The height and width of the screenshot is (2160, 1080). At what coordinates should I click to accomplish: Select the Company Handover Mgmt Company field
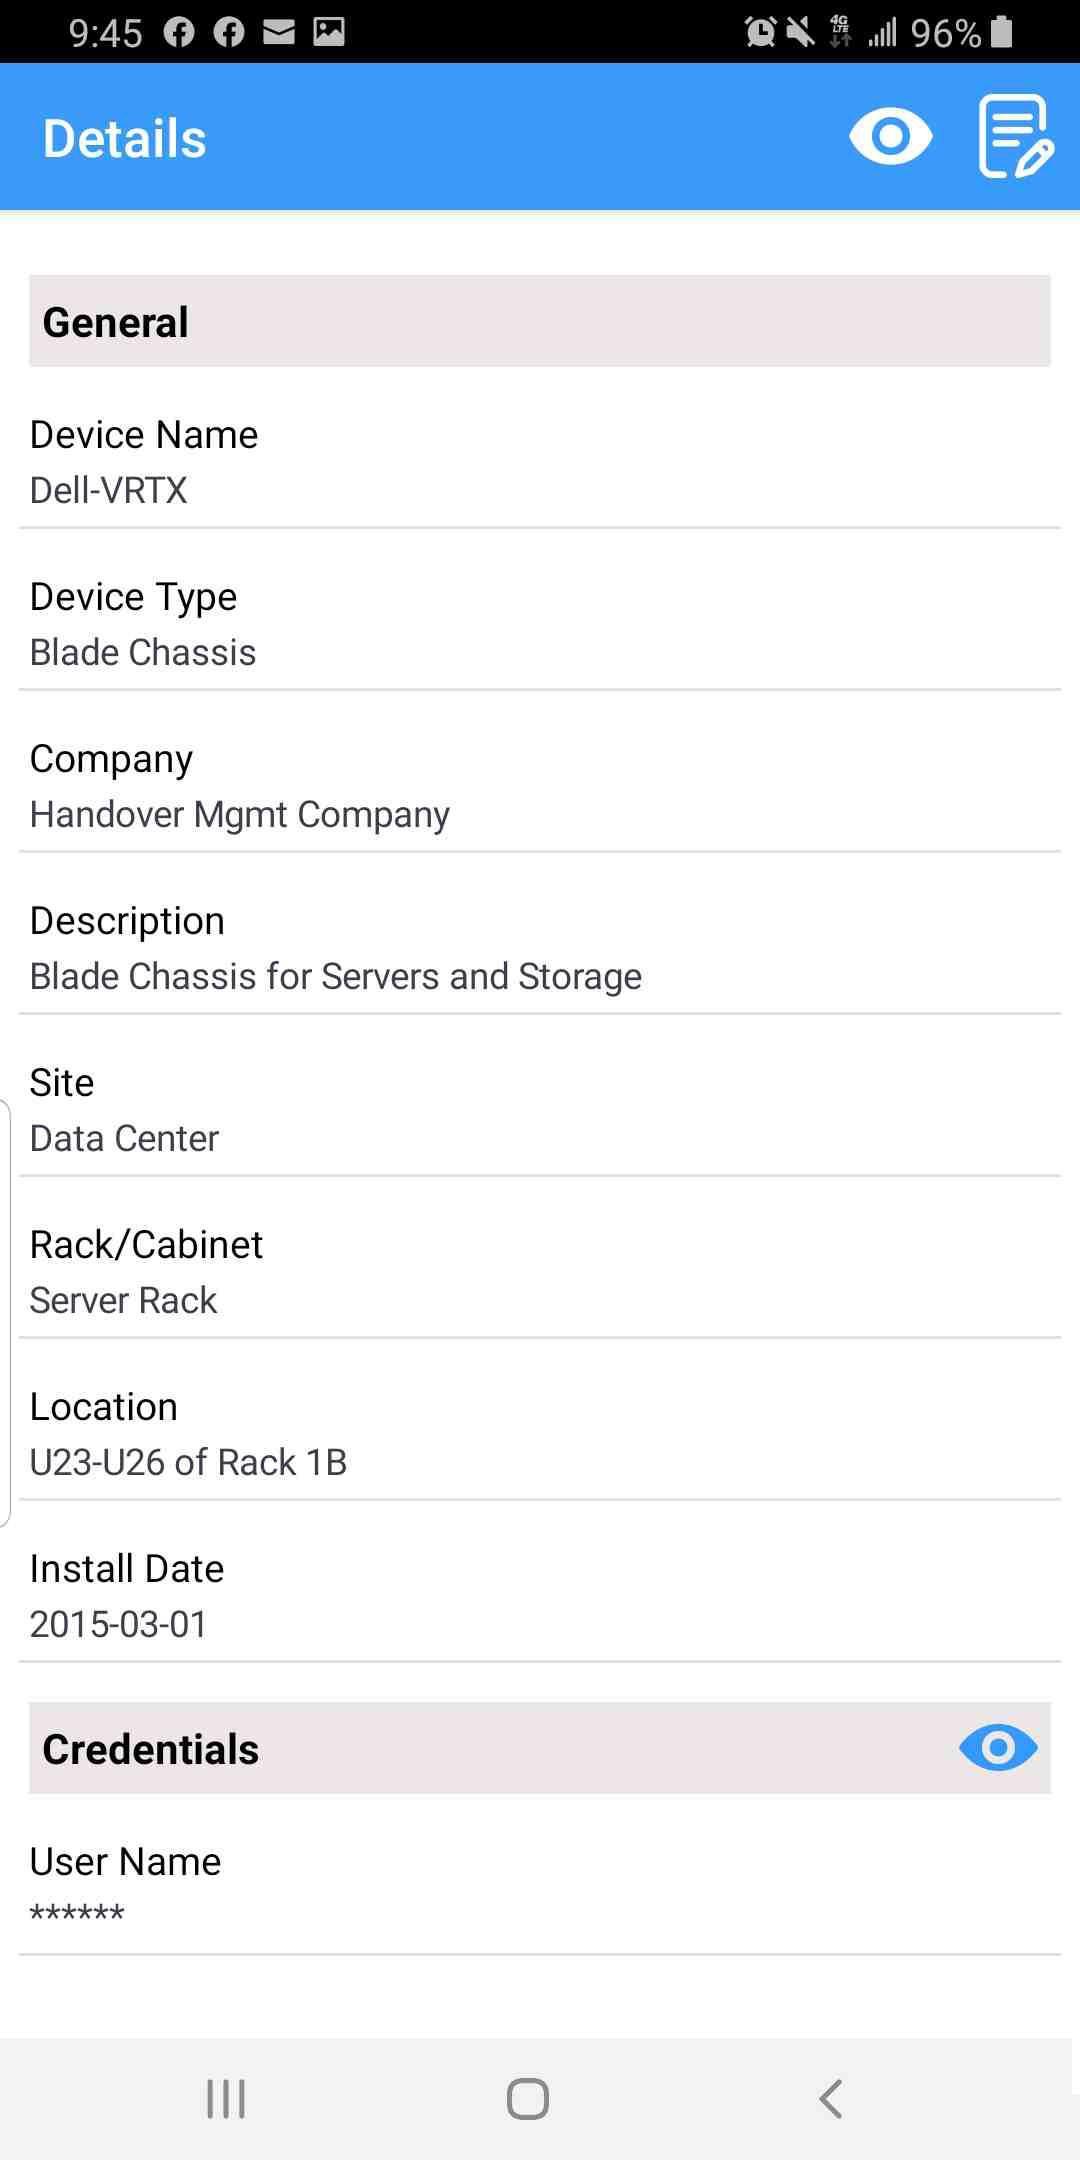pyautogui.click(x=540, y=786)
